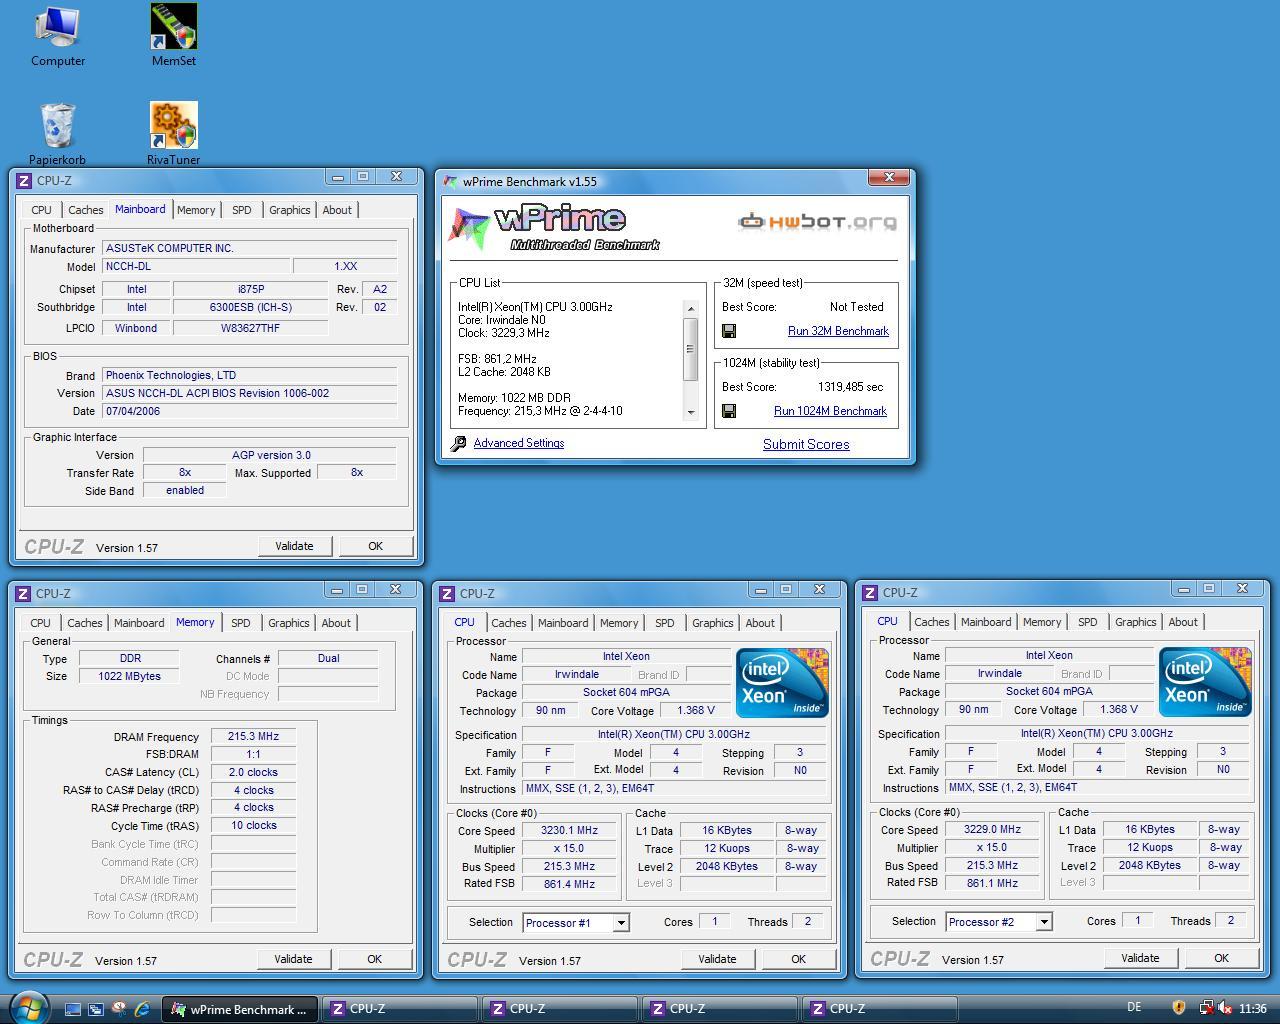Click the Submit Scores link
Screen dimensions: 1280x1024
(x=806, y=444)
